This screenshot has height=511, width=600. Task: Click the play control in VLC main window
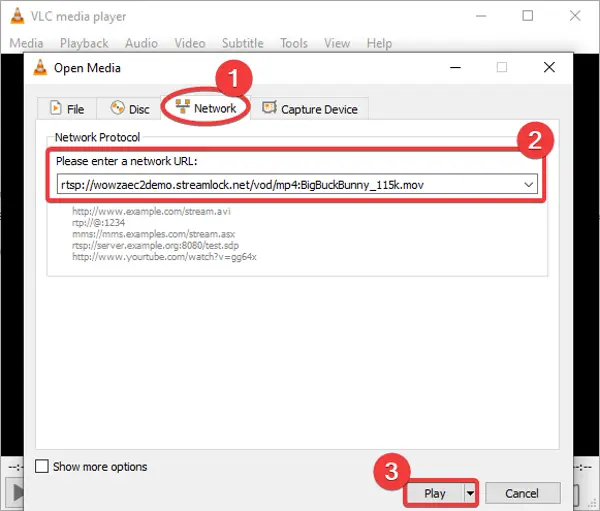click(15, 493)
